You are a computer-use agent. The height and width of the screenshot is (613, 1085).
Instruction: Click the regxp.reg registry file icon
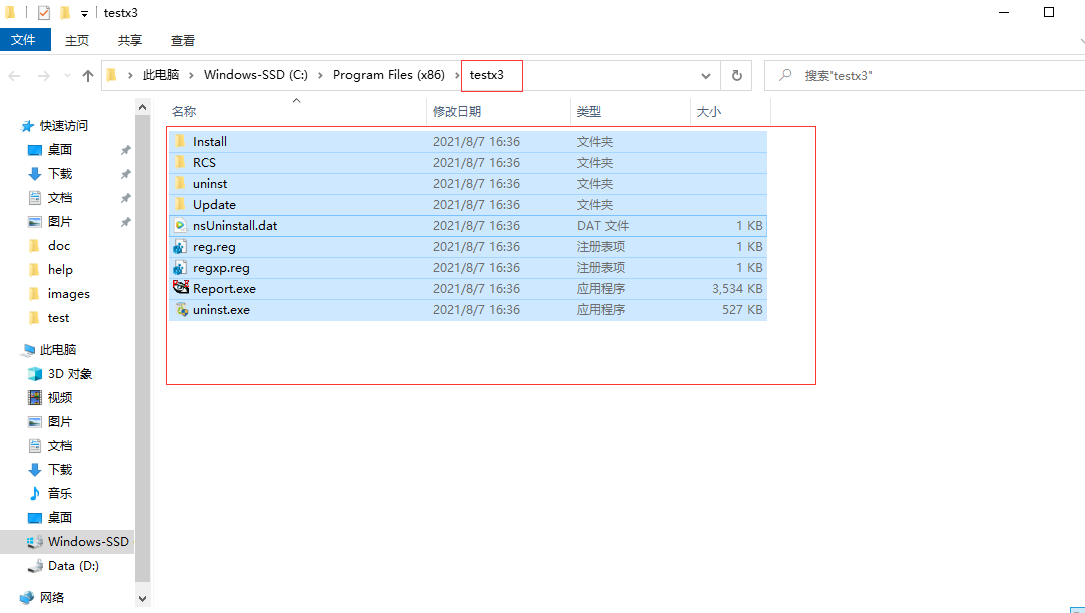pyautogui.click(x=181, y=268)
